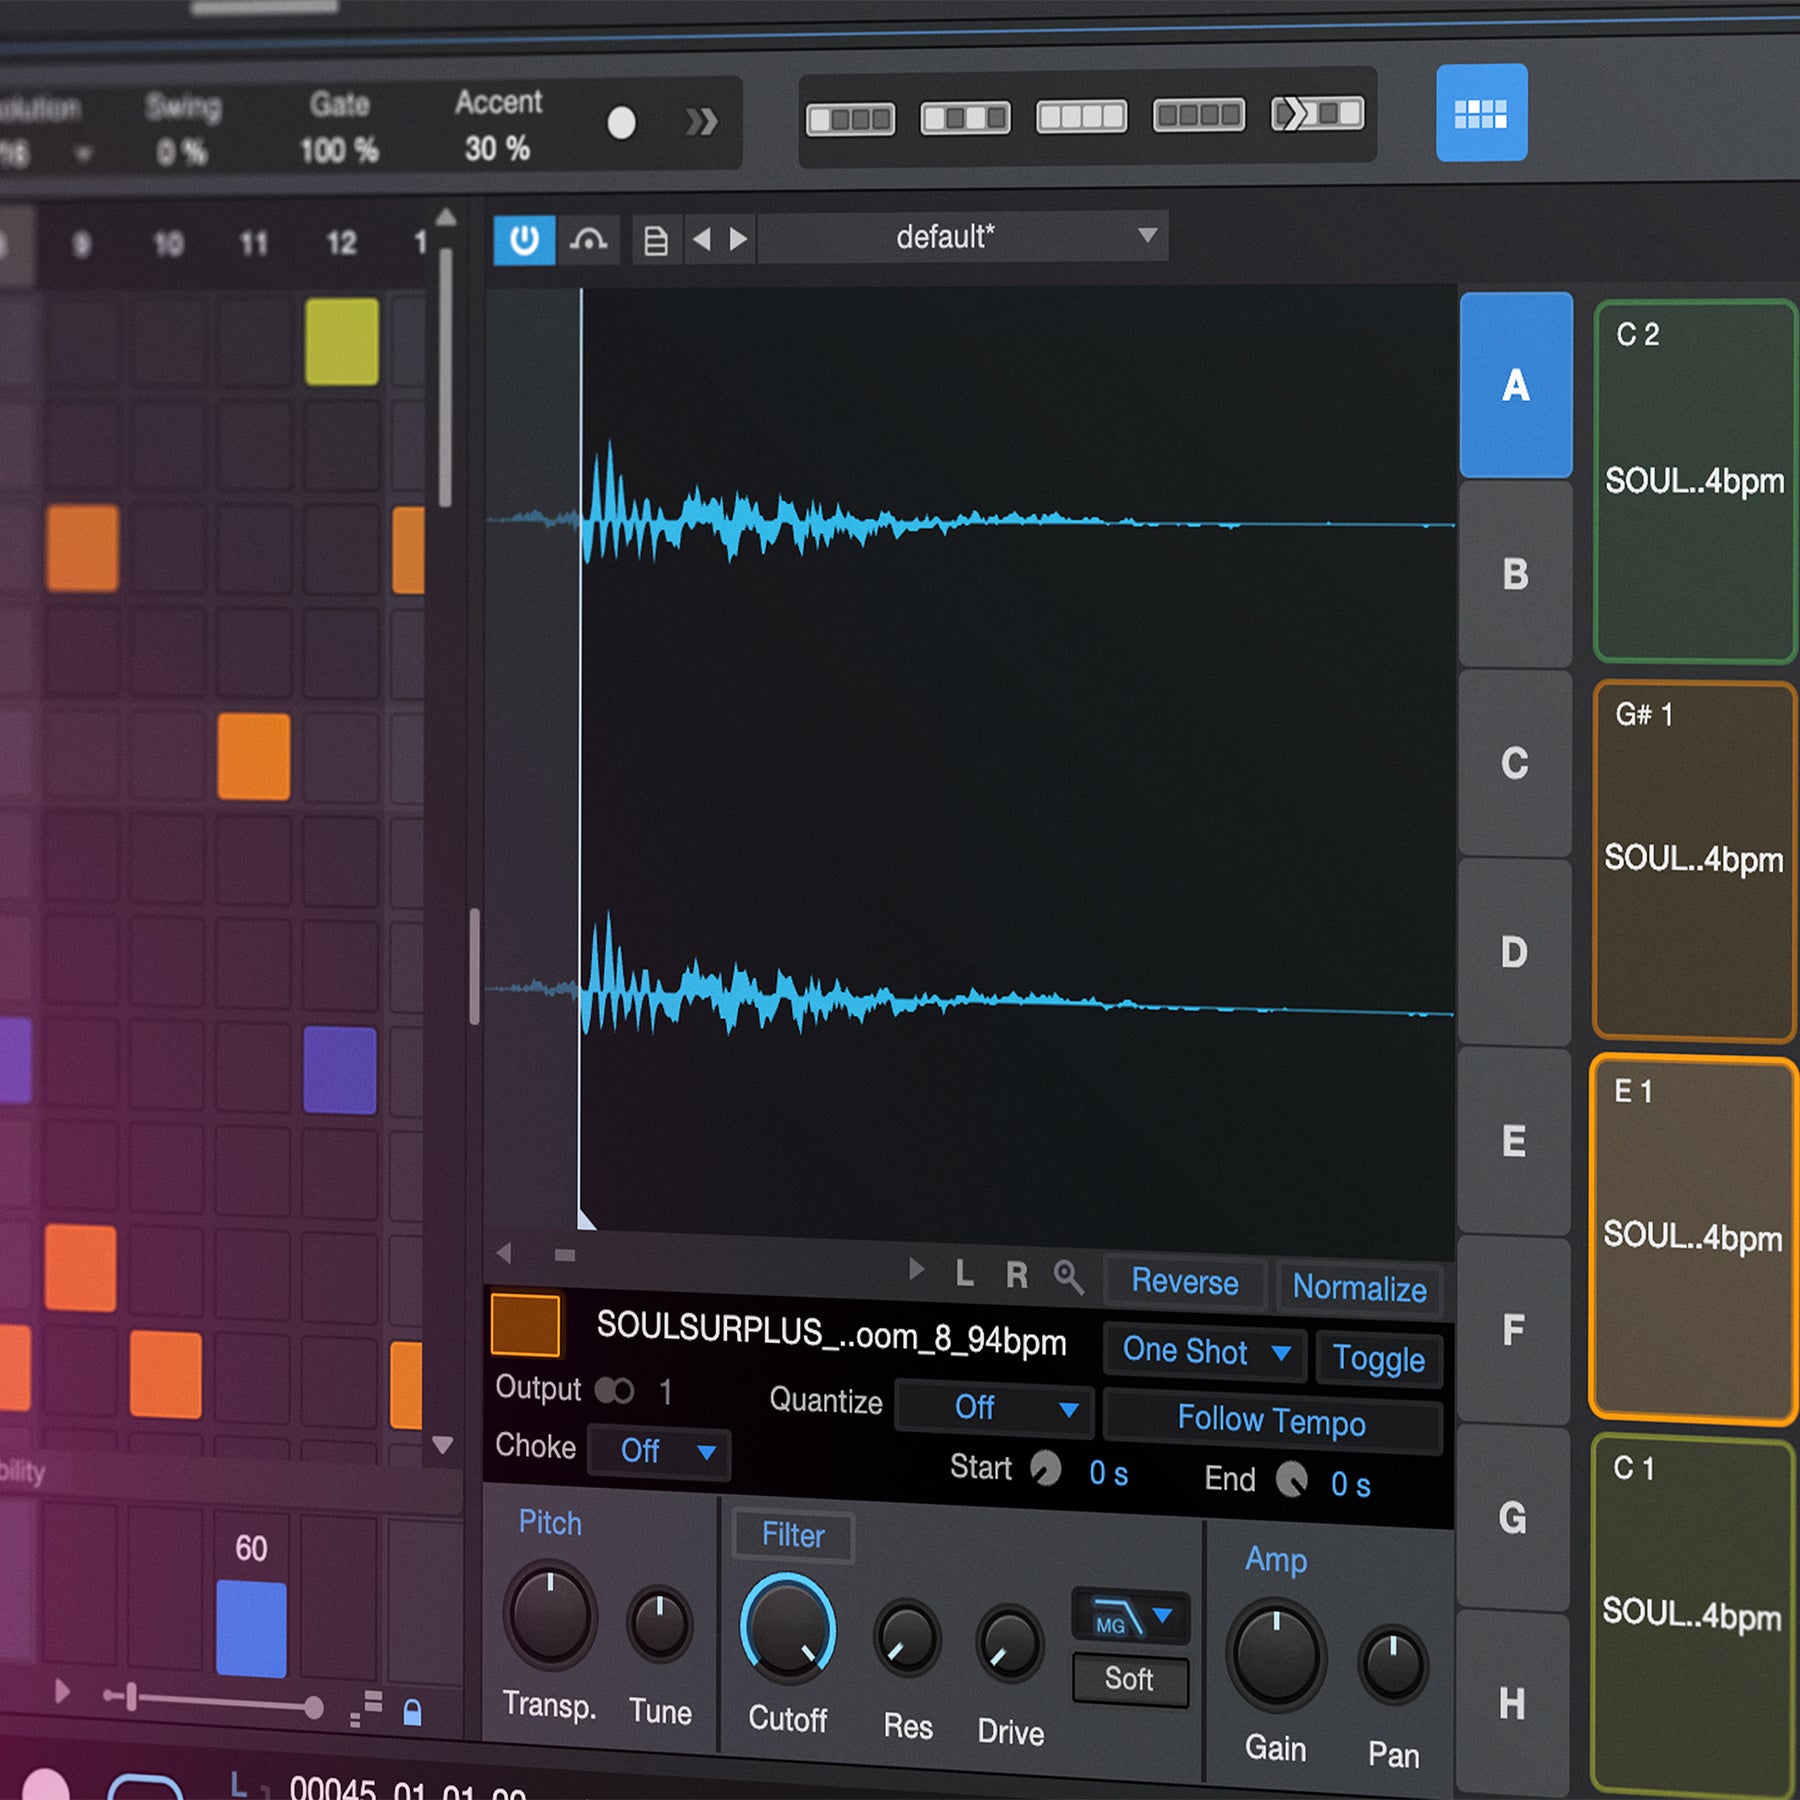1800x1800 pixels.
Task: Go to next preset with right arrow
Action: tap(739, 240)
